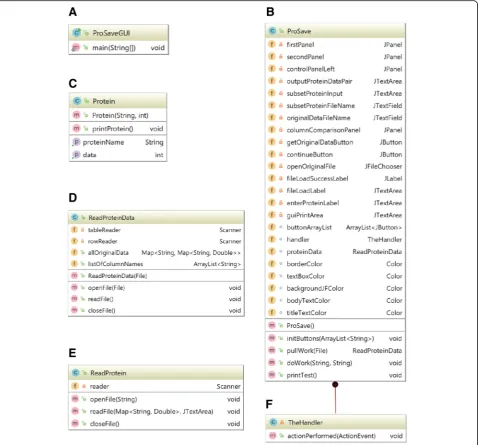Click the field icon beside rowReader
This screenshot has height=445, width=486.
[x=74, y=241]
